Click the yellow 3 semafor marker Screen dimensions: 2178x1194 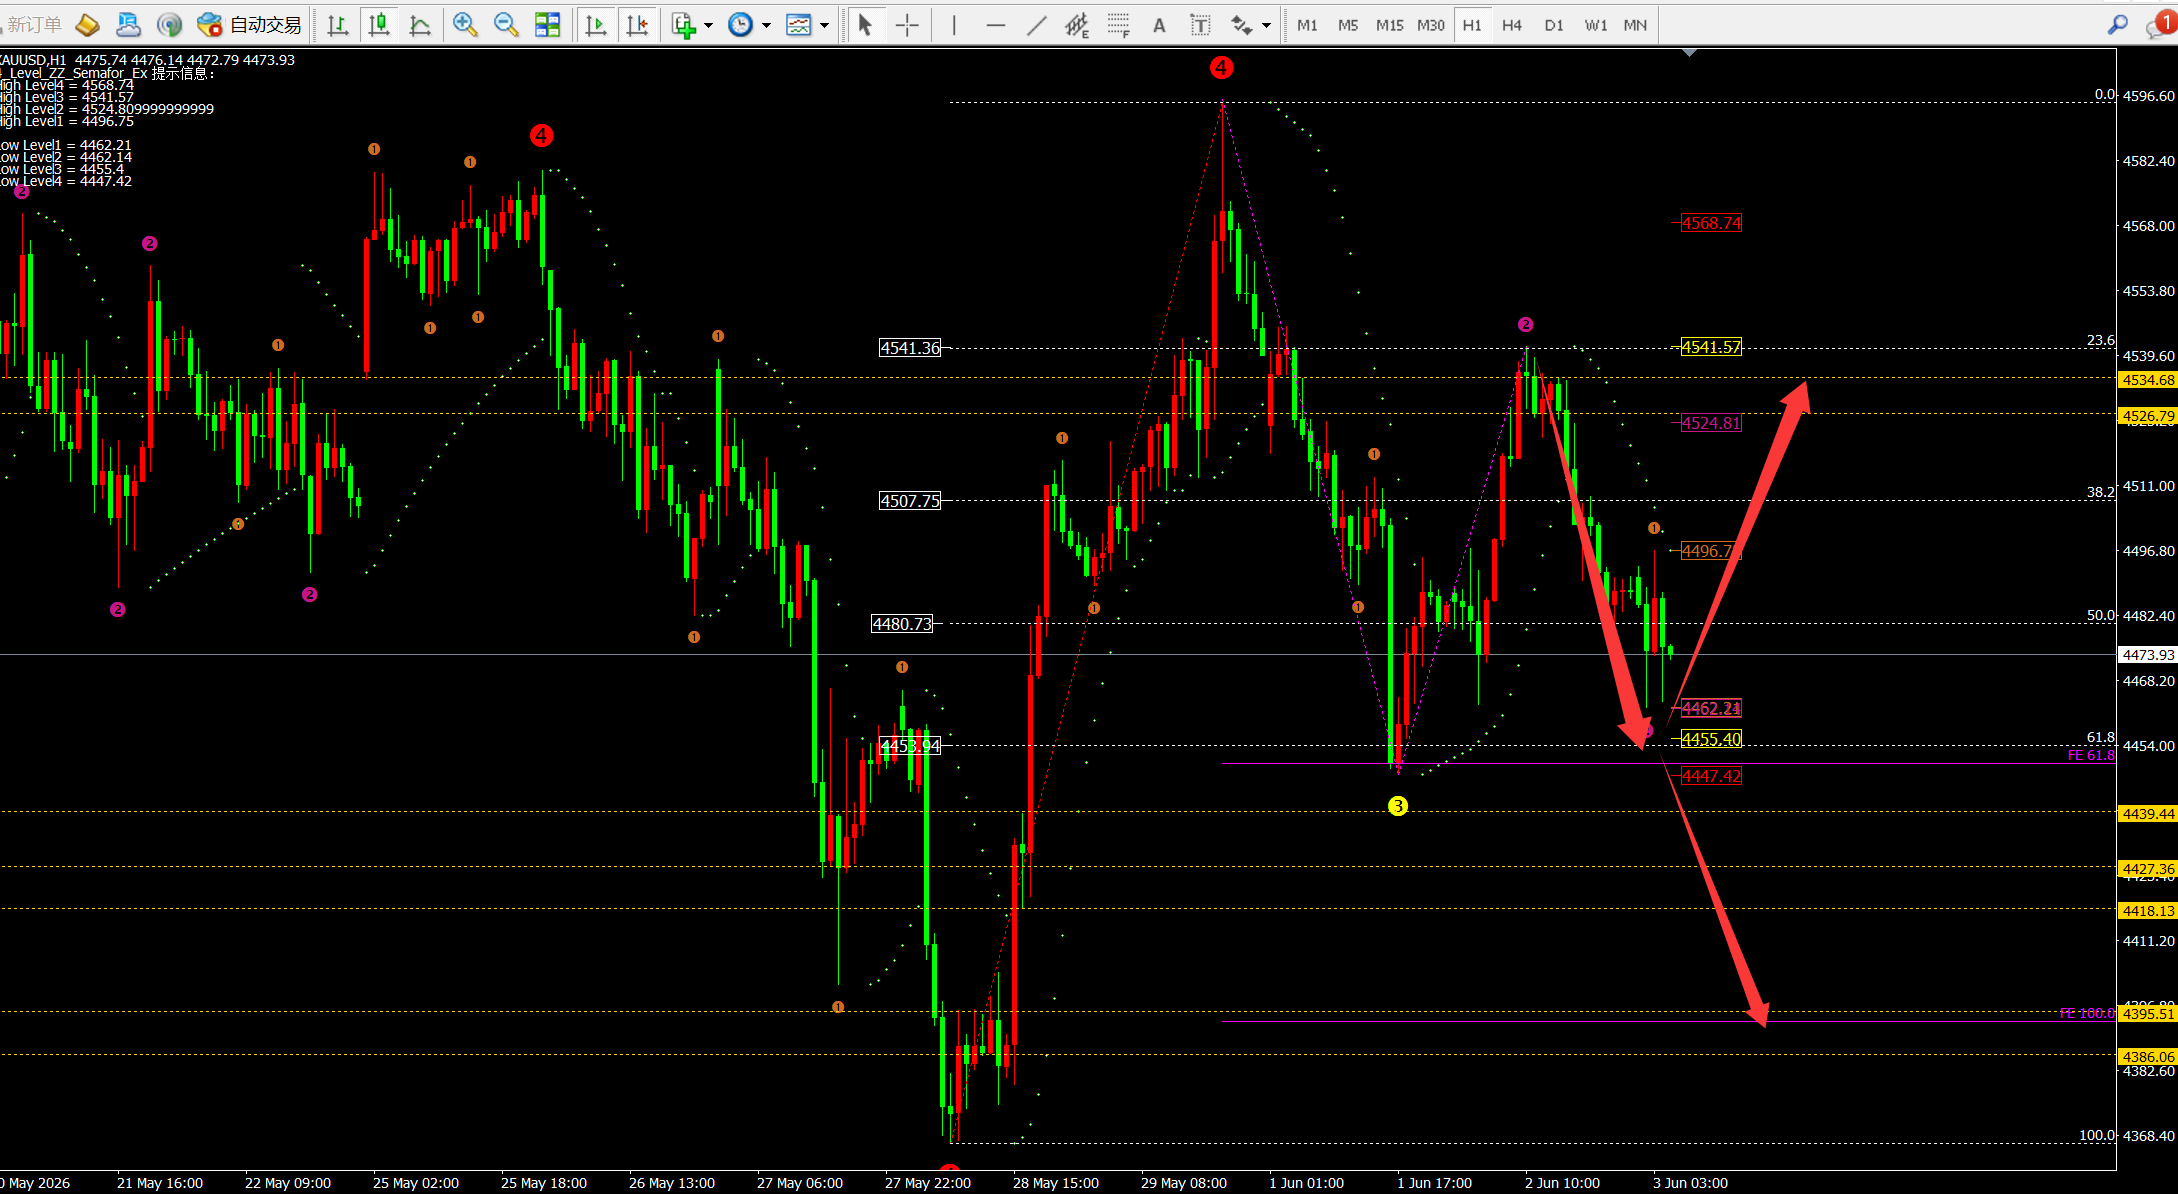coord(1398,806)
